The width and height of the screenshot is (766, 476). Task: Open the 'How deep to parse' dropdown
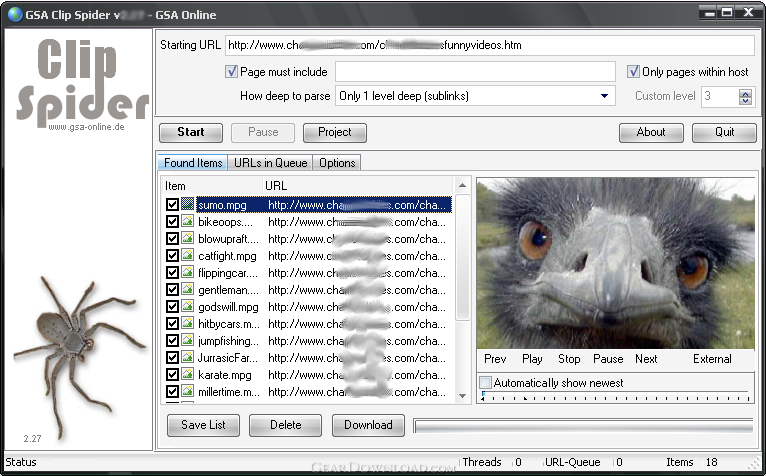click(x=605, y=96)
